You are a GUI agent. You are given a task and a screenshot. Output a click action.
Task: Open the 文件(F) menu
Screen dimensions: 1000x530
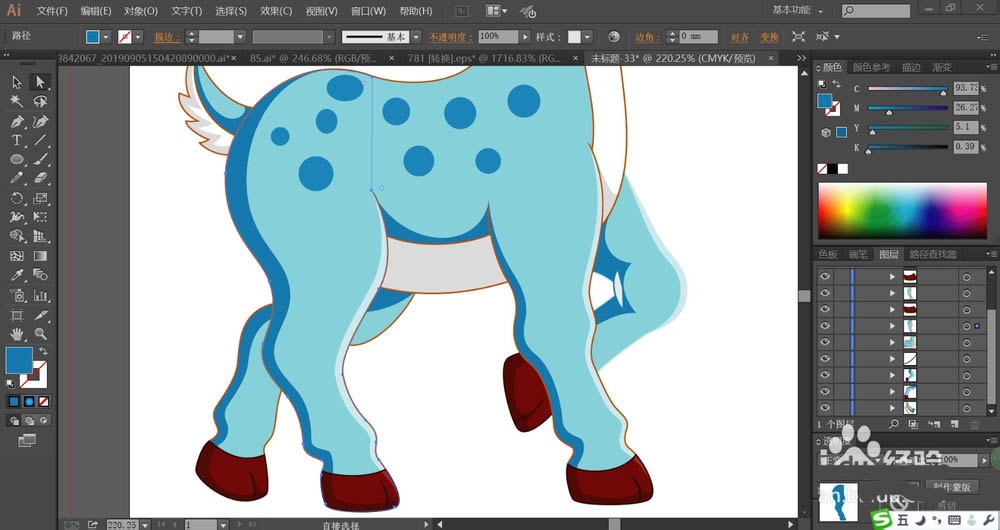pyautogui.click(x=52, y=11)
